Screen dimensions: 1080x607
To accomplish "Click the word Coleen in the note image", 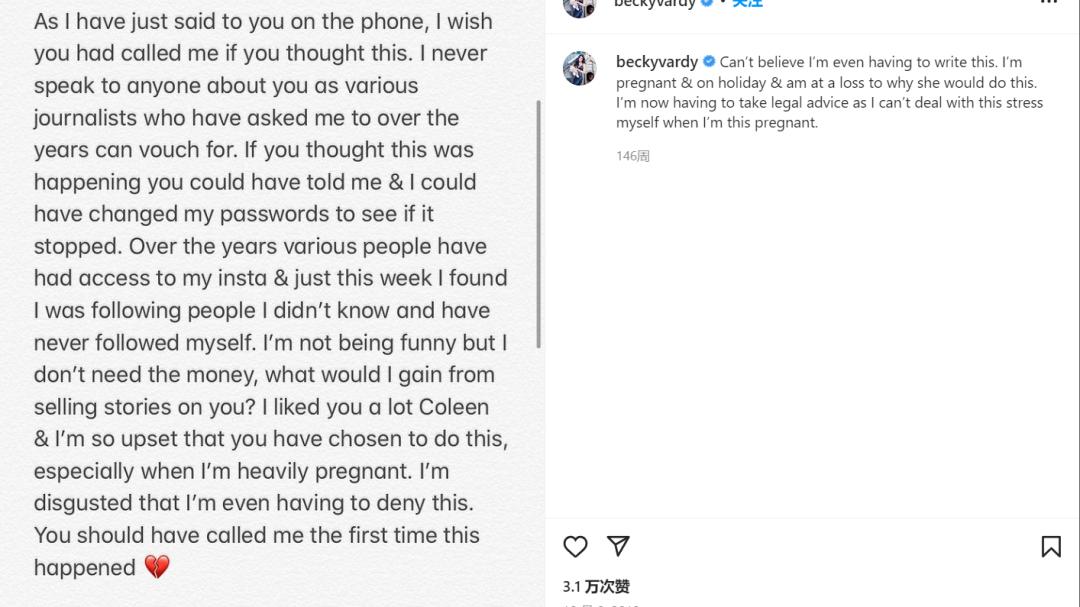I will (x=453, y=407).
